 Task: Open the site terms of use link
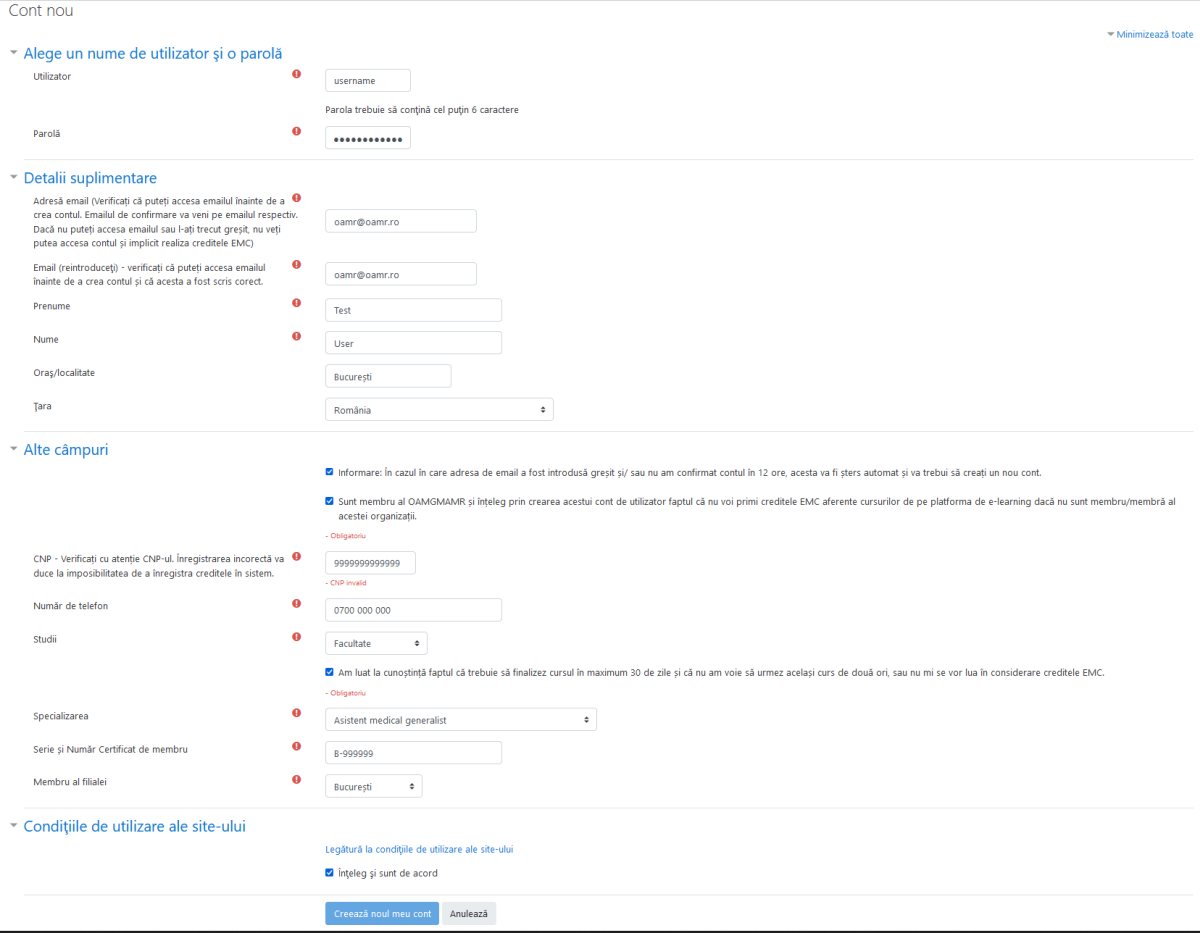tap(419, 849)
